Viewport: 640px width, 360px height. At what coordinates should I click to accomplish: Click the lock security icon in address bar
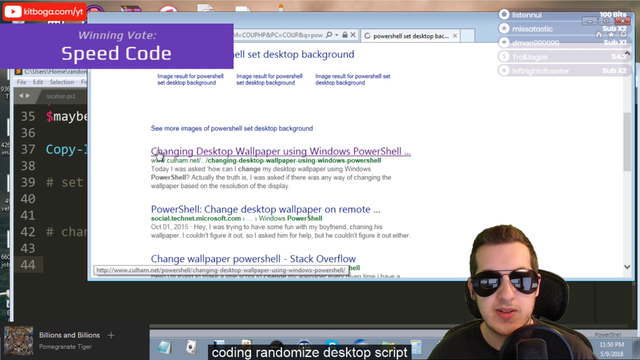point(345,35)
